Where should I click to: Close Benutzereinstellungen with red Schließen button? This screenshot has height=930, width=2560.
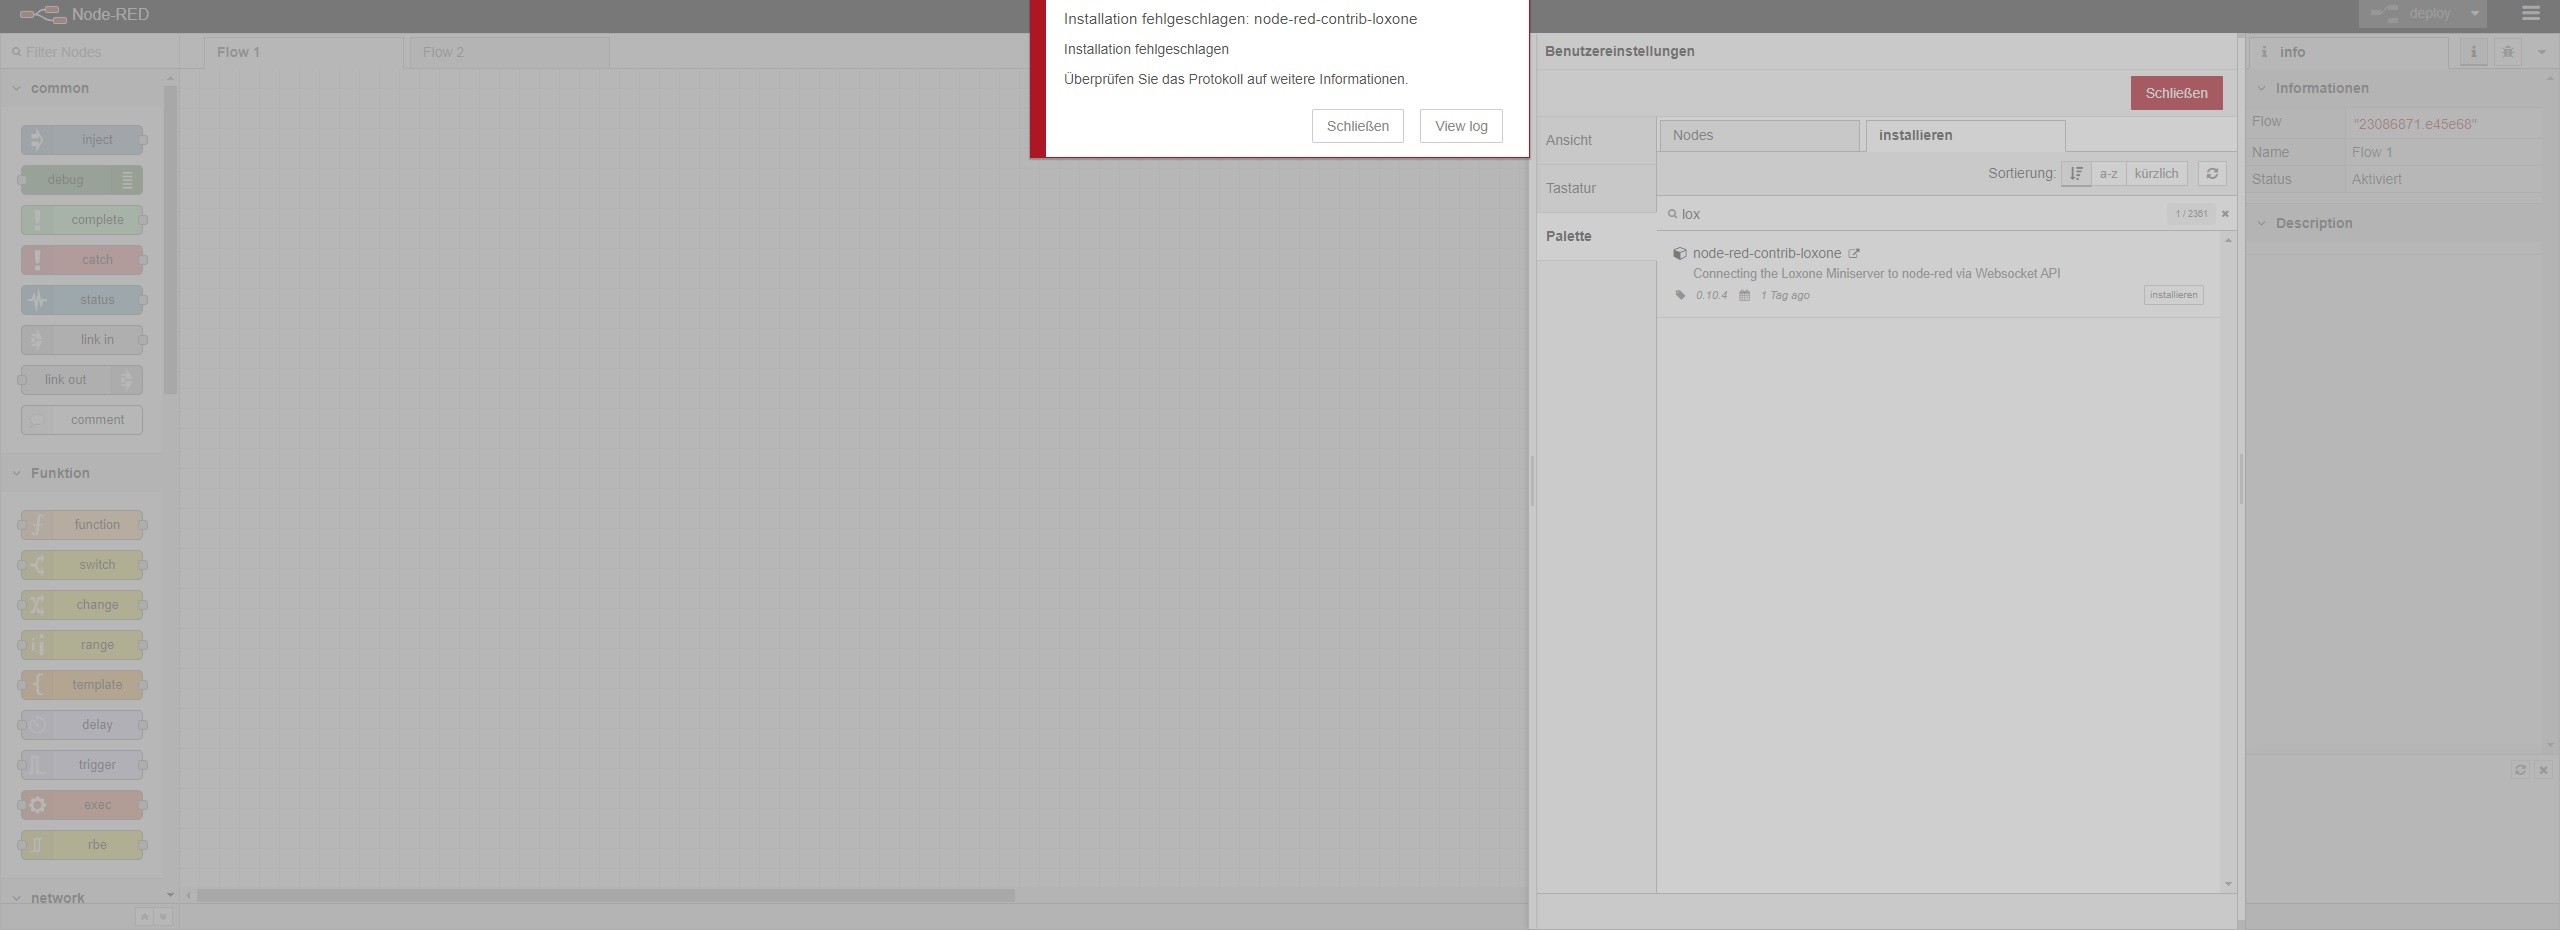coord(2176,93)
